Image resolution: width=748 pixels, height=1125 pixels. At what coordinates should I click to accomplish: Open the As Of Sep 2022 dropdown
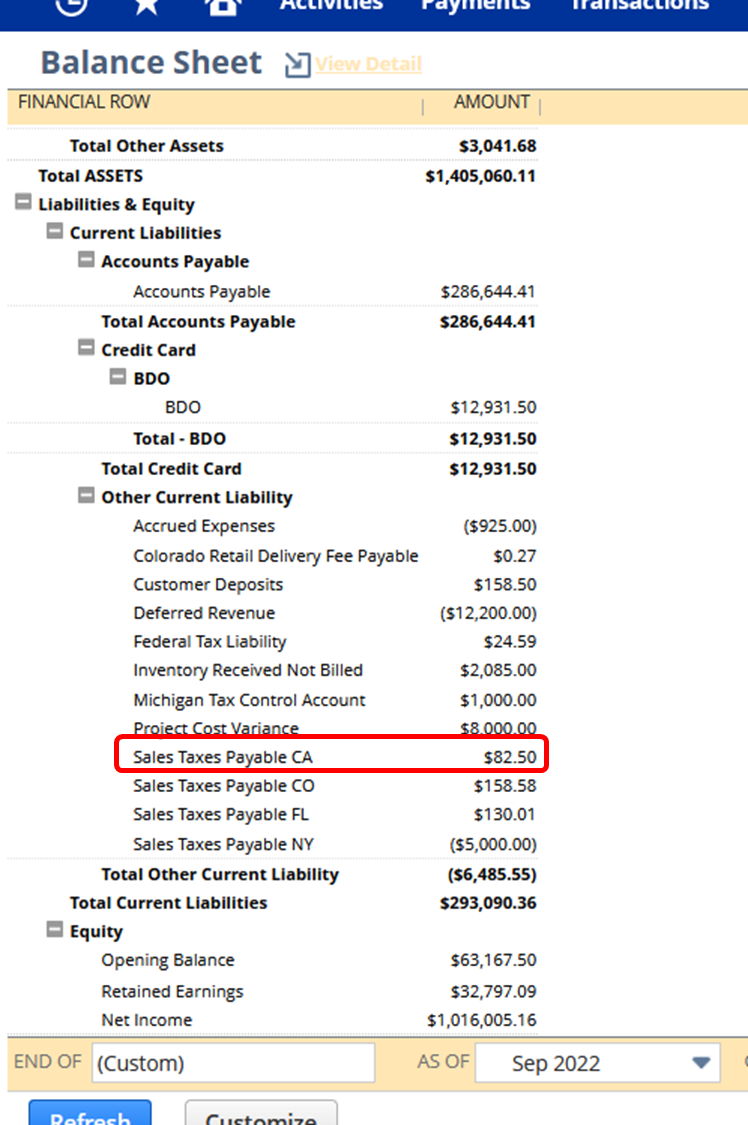[597, 1063]
